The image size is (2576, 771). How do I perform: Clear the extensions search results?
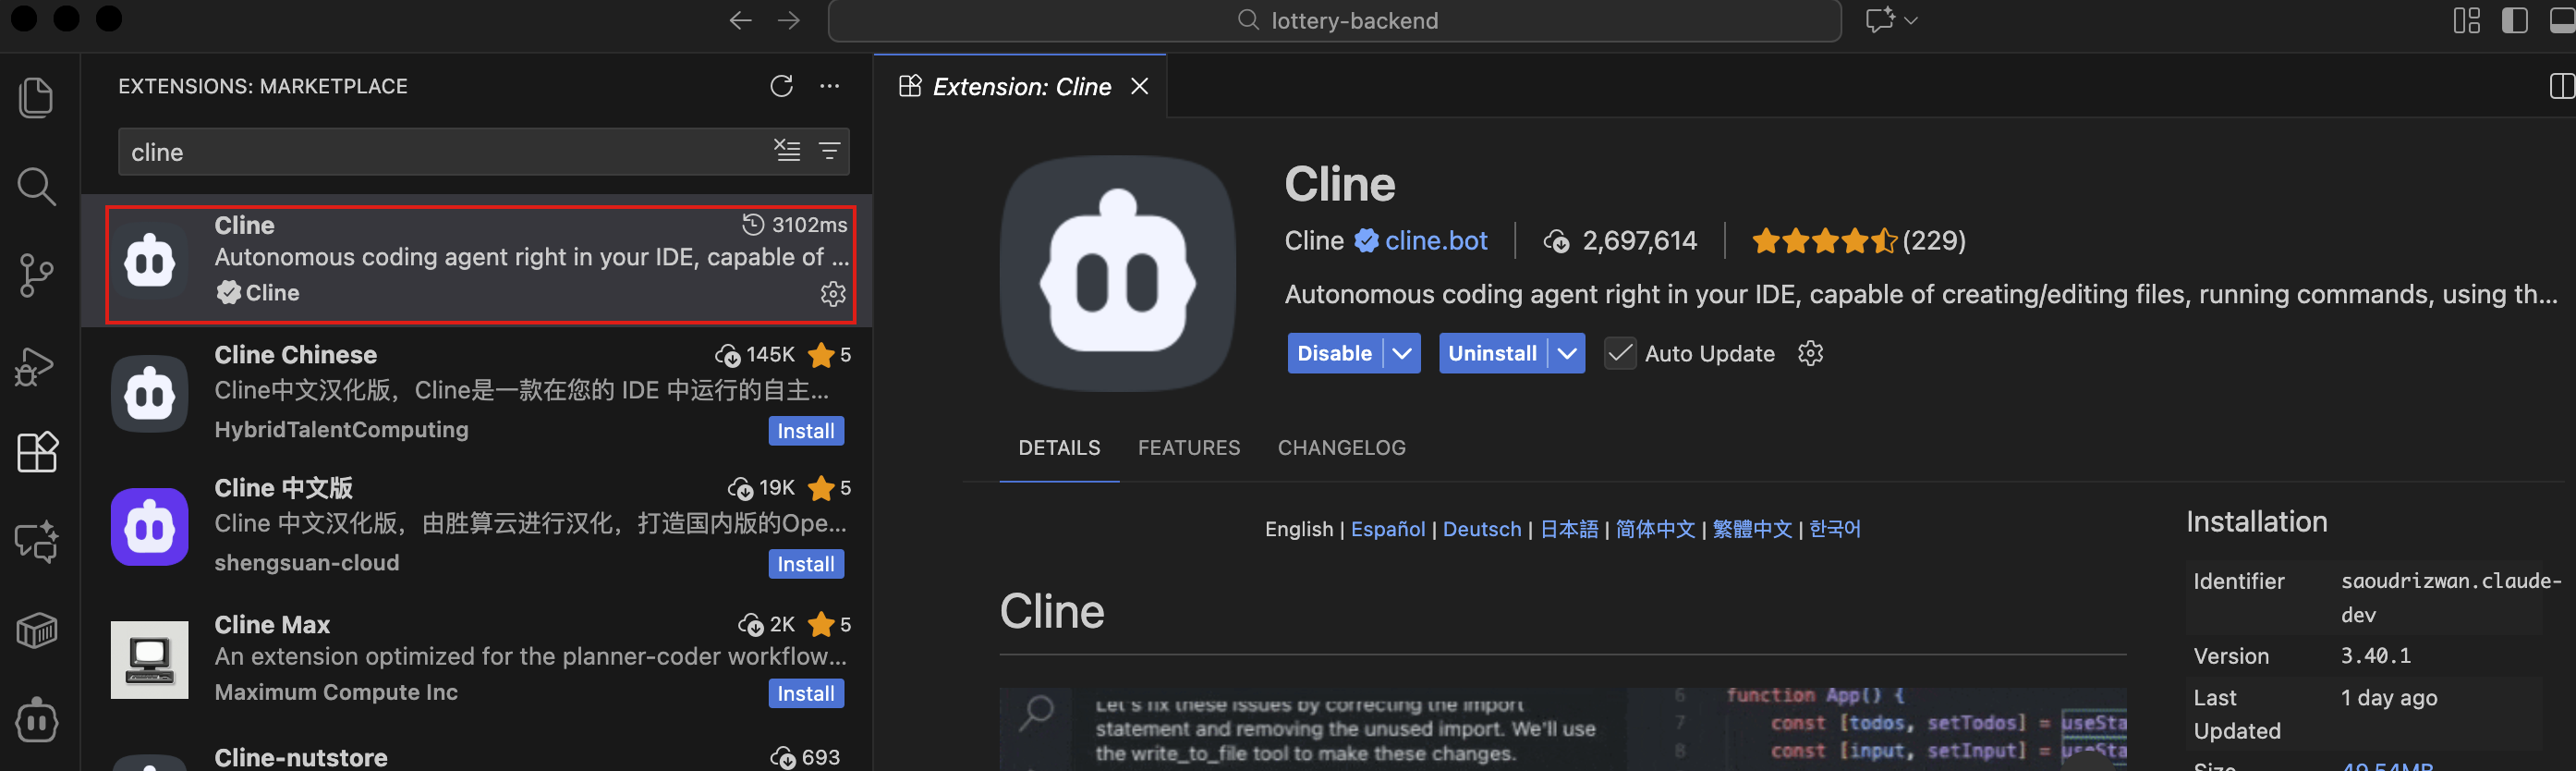(787, 151)
